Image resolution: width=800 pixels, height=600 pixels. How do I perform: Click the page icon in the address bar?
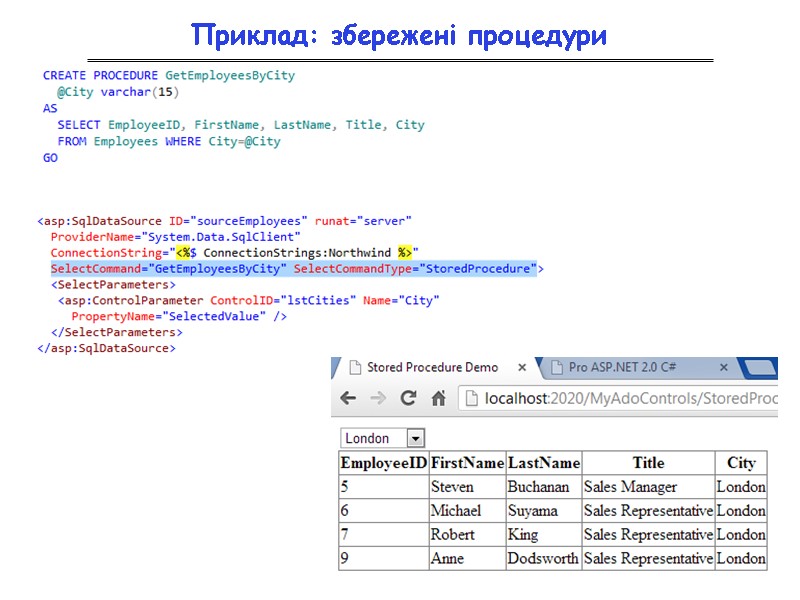472,398
